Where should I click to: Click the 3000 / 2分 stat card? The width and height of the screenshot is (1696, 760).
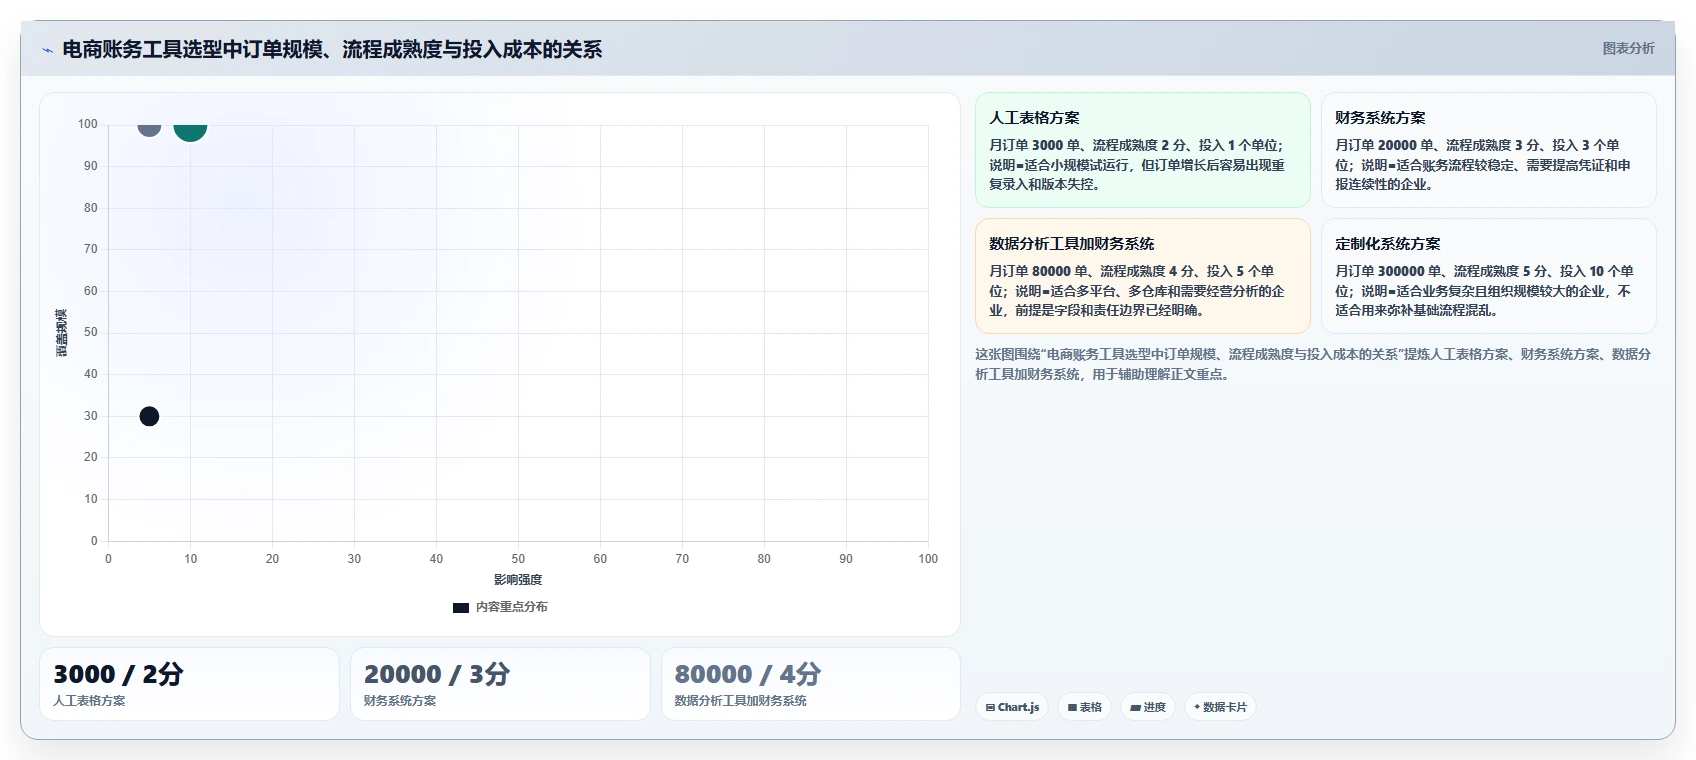point(189,684)
